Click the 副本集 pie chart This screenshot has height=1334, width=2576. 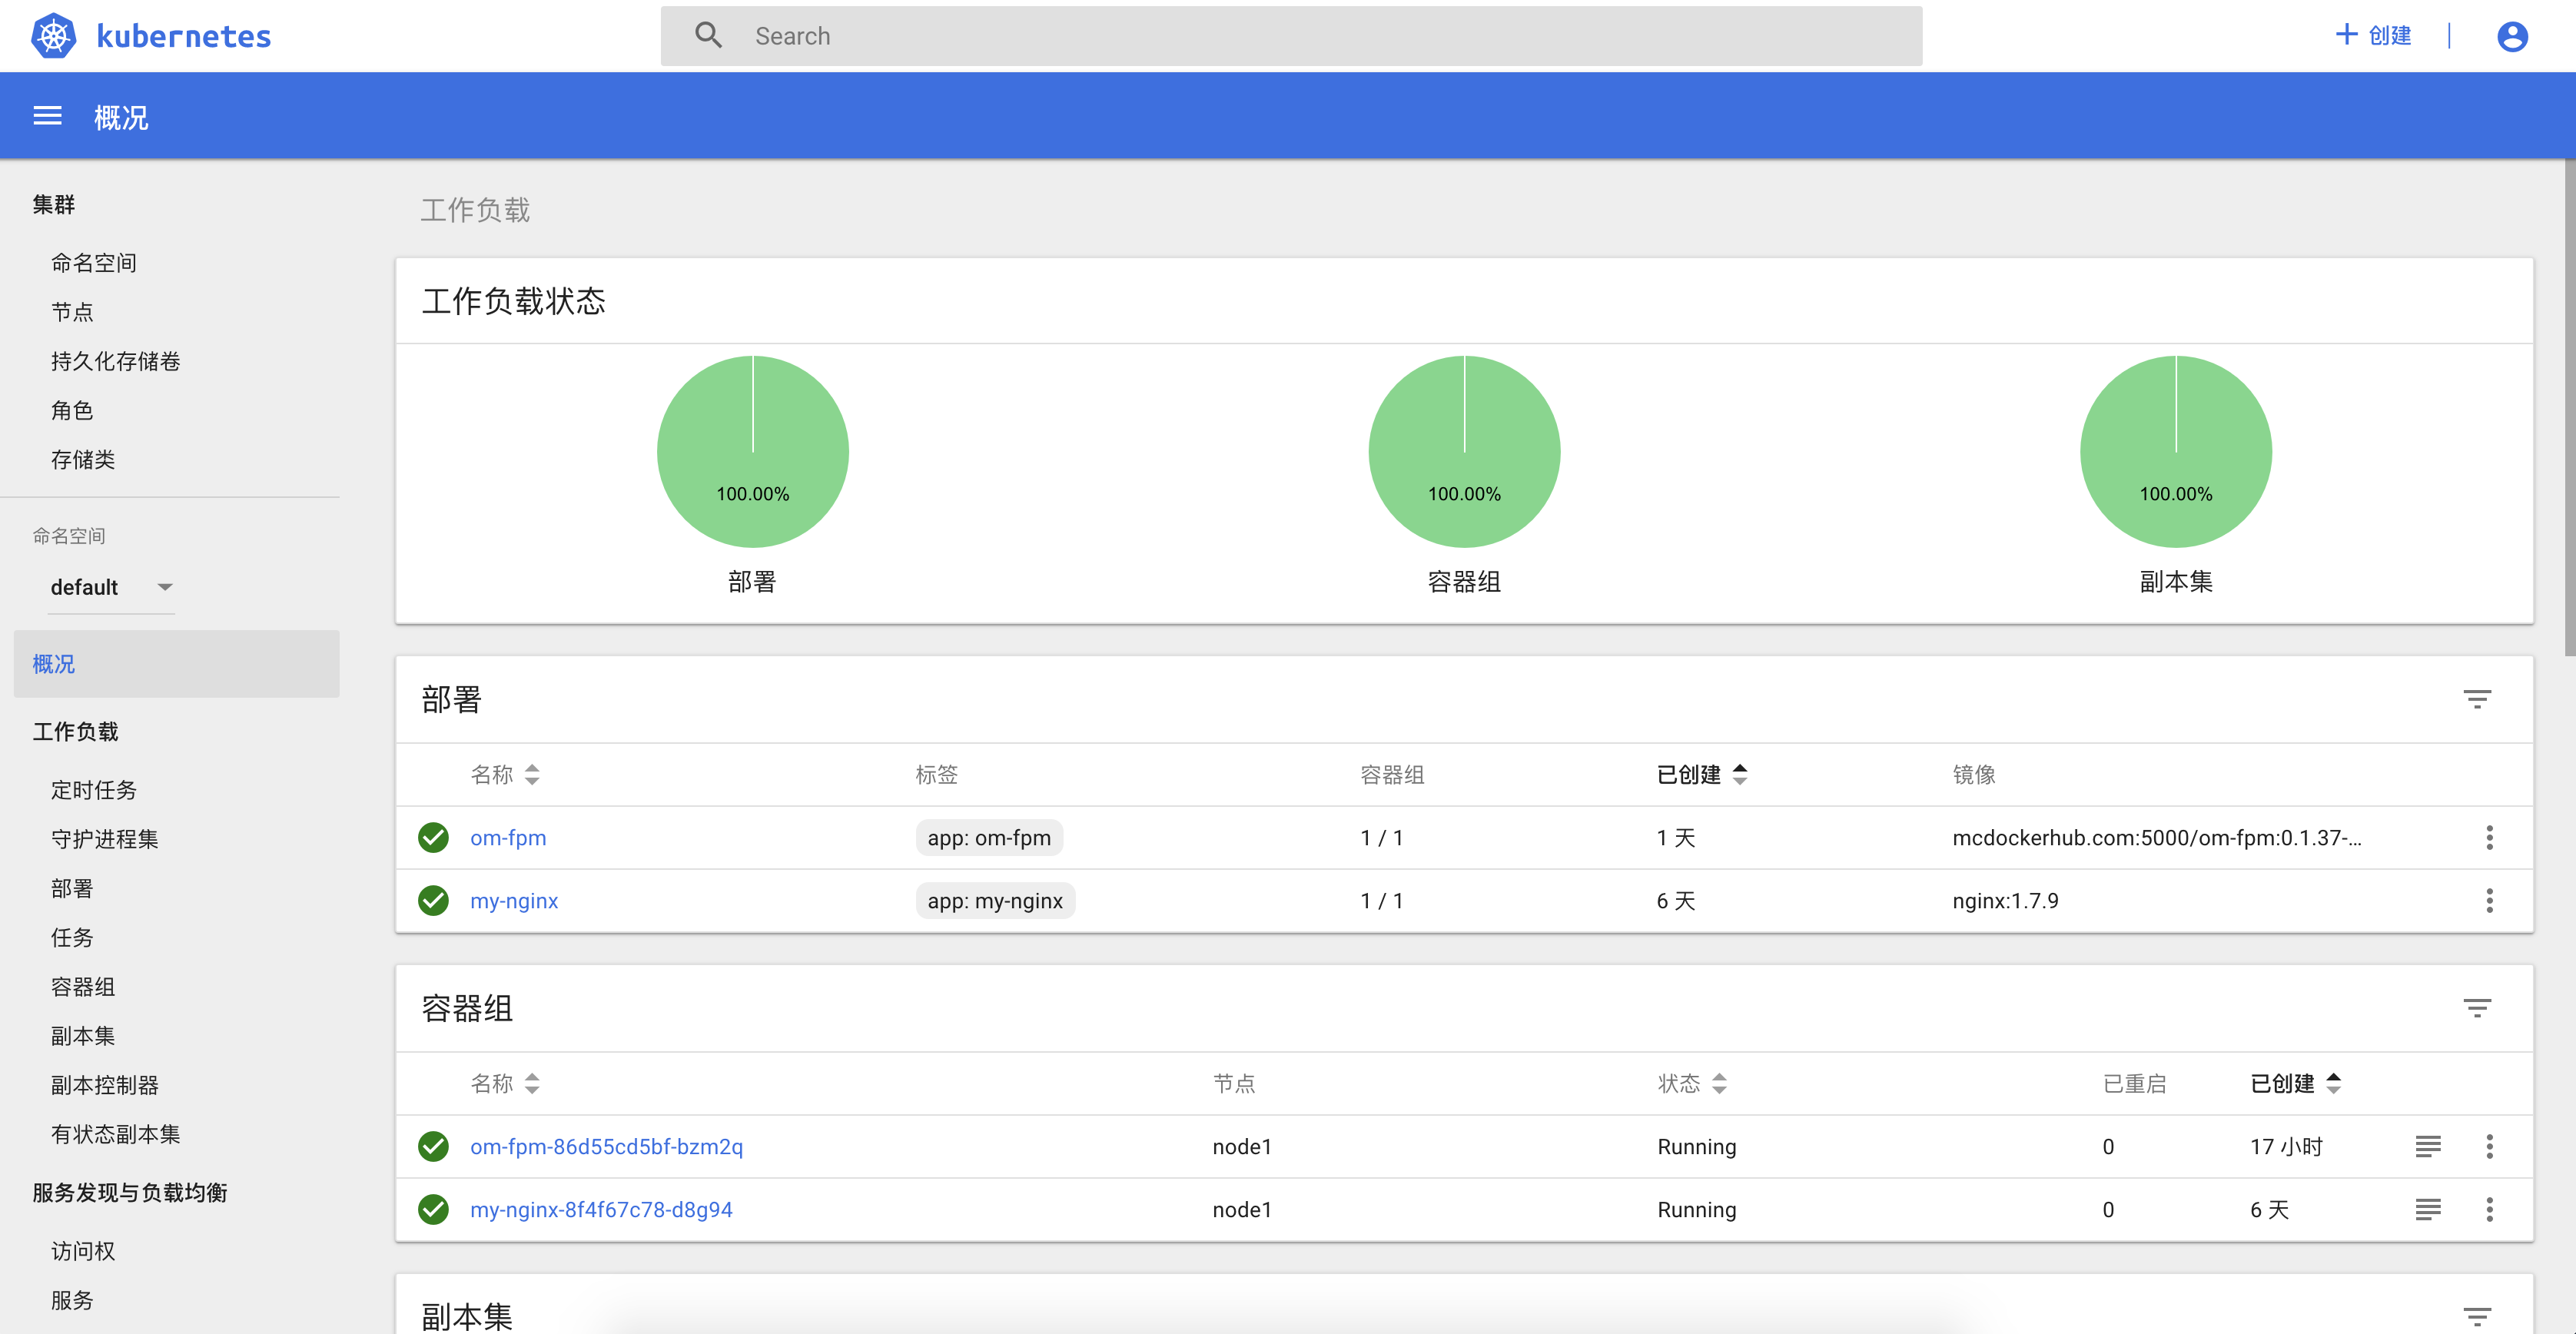(x=2176, y=451)
